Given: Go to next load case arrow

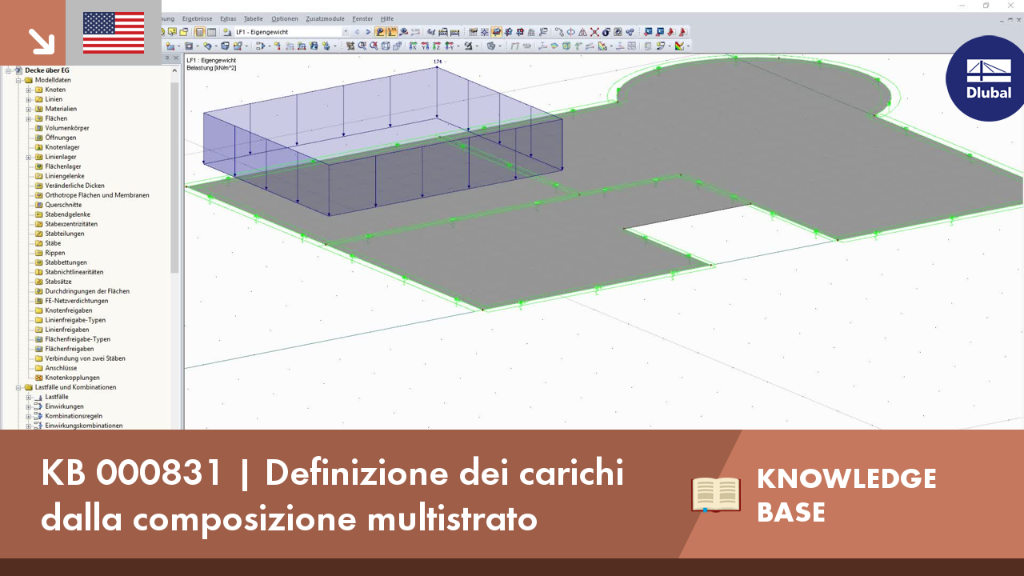Looking at the screenshot, I should (368, 32).
